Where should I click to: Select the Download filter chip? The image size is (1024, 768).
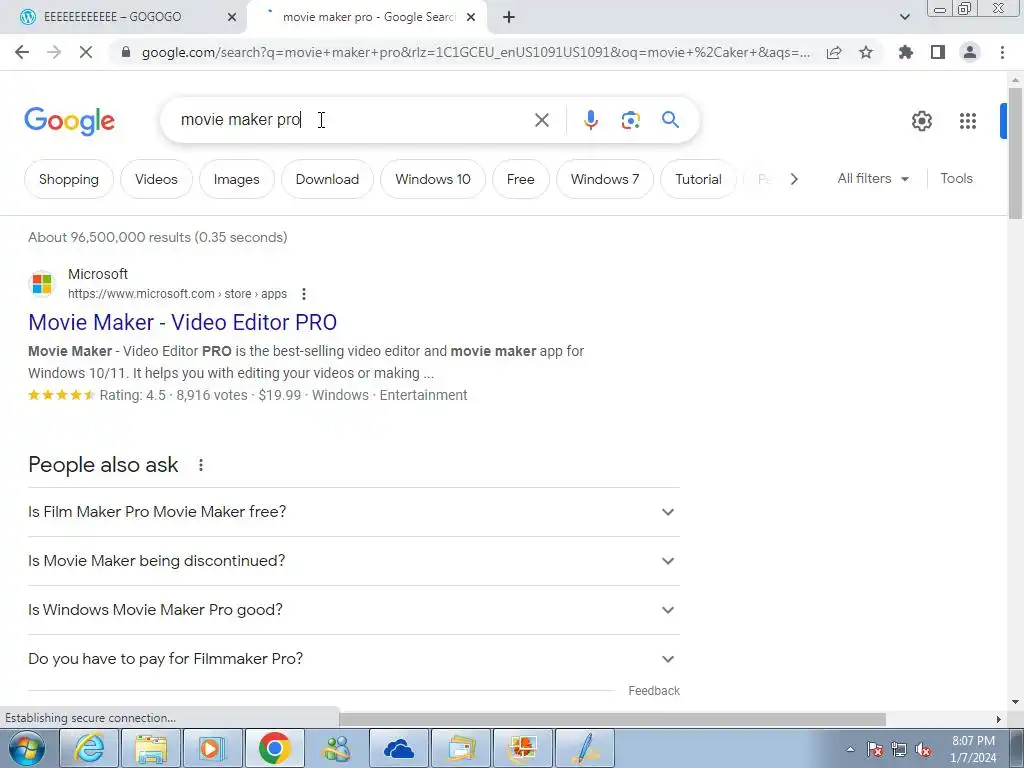point(327,179)
